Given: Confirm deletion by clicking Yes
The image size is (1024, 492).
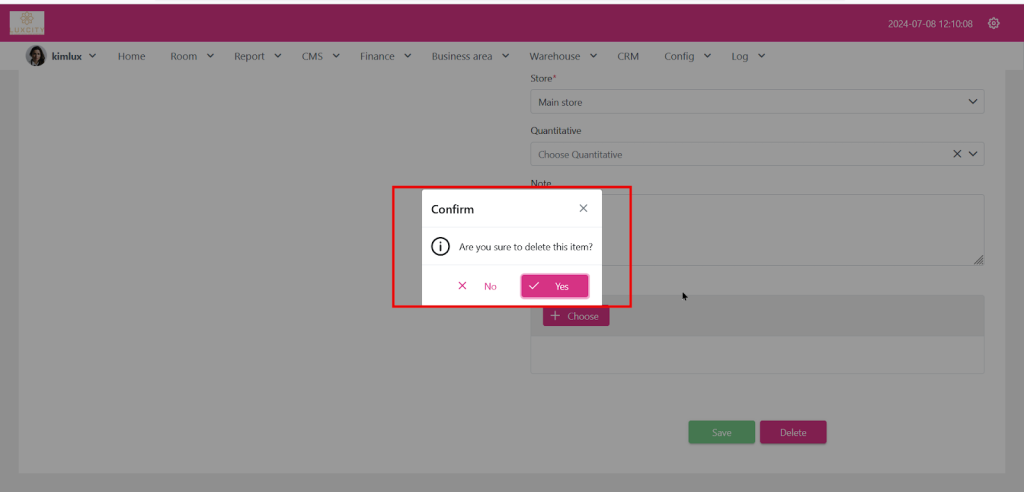Looking at the screenshot, I should 554,286.
